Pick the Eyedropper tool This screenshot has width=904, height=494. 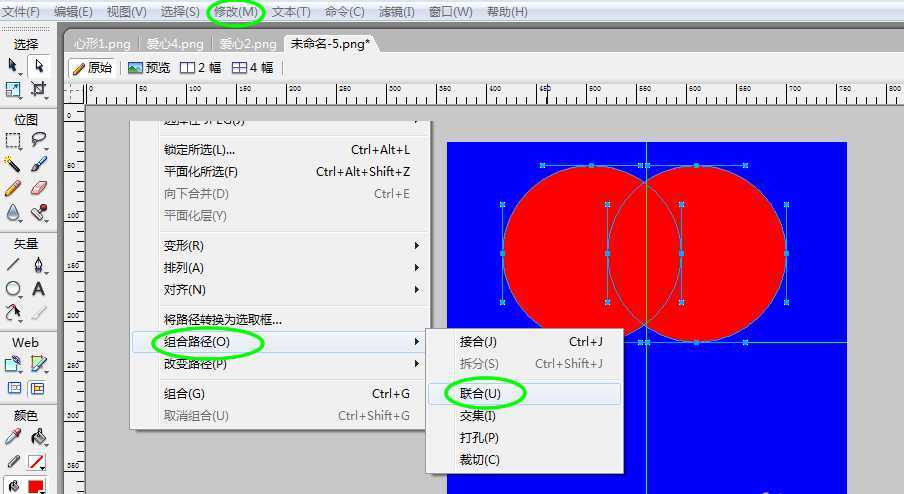click(14, 437)
